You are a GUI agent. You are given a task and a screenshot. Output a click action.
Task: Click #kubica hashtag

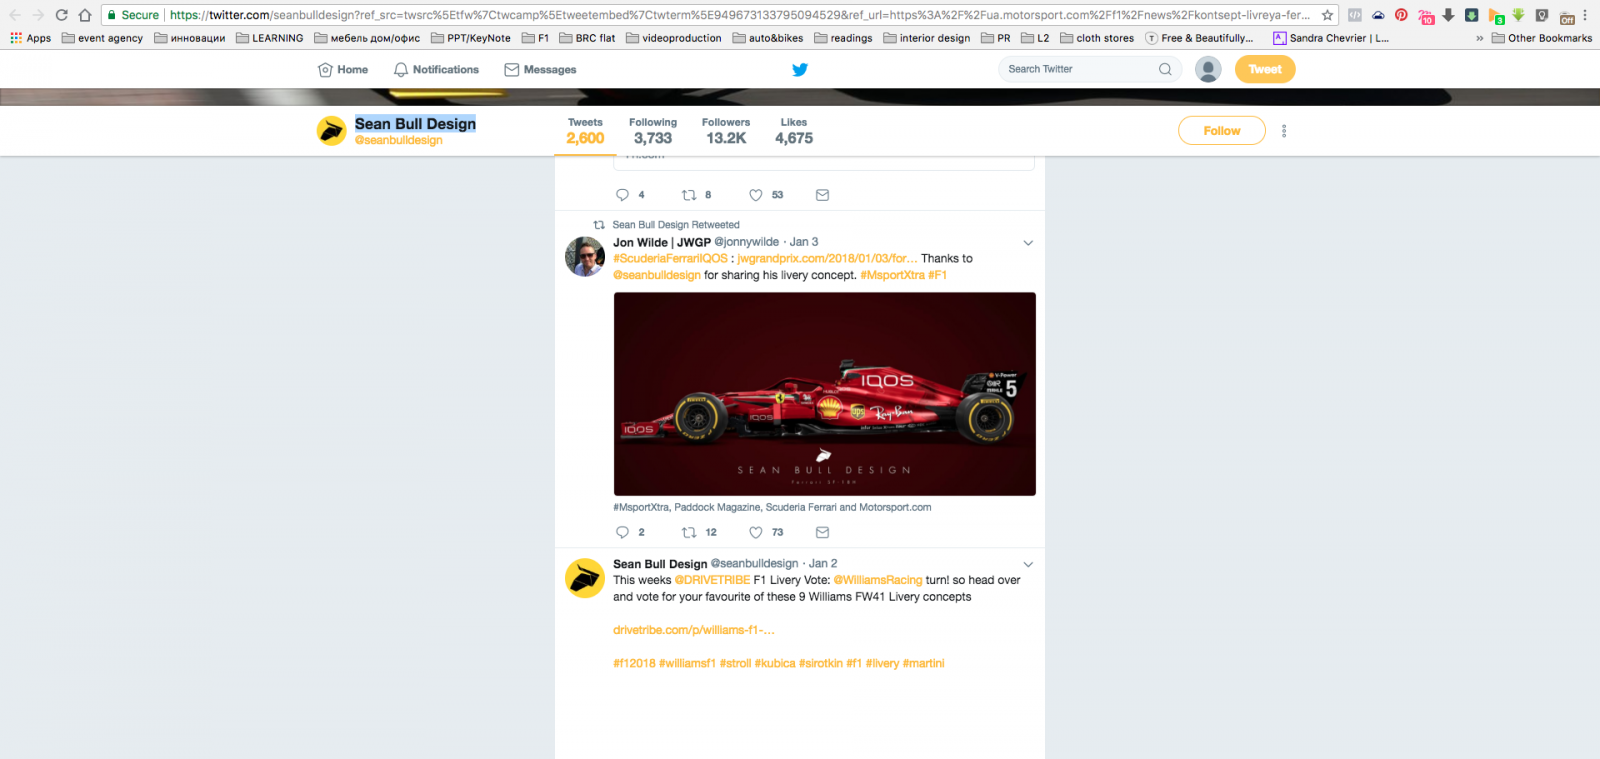pyautogui.click(x=775, y=663)
